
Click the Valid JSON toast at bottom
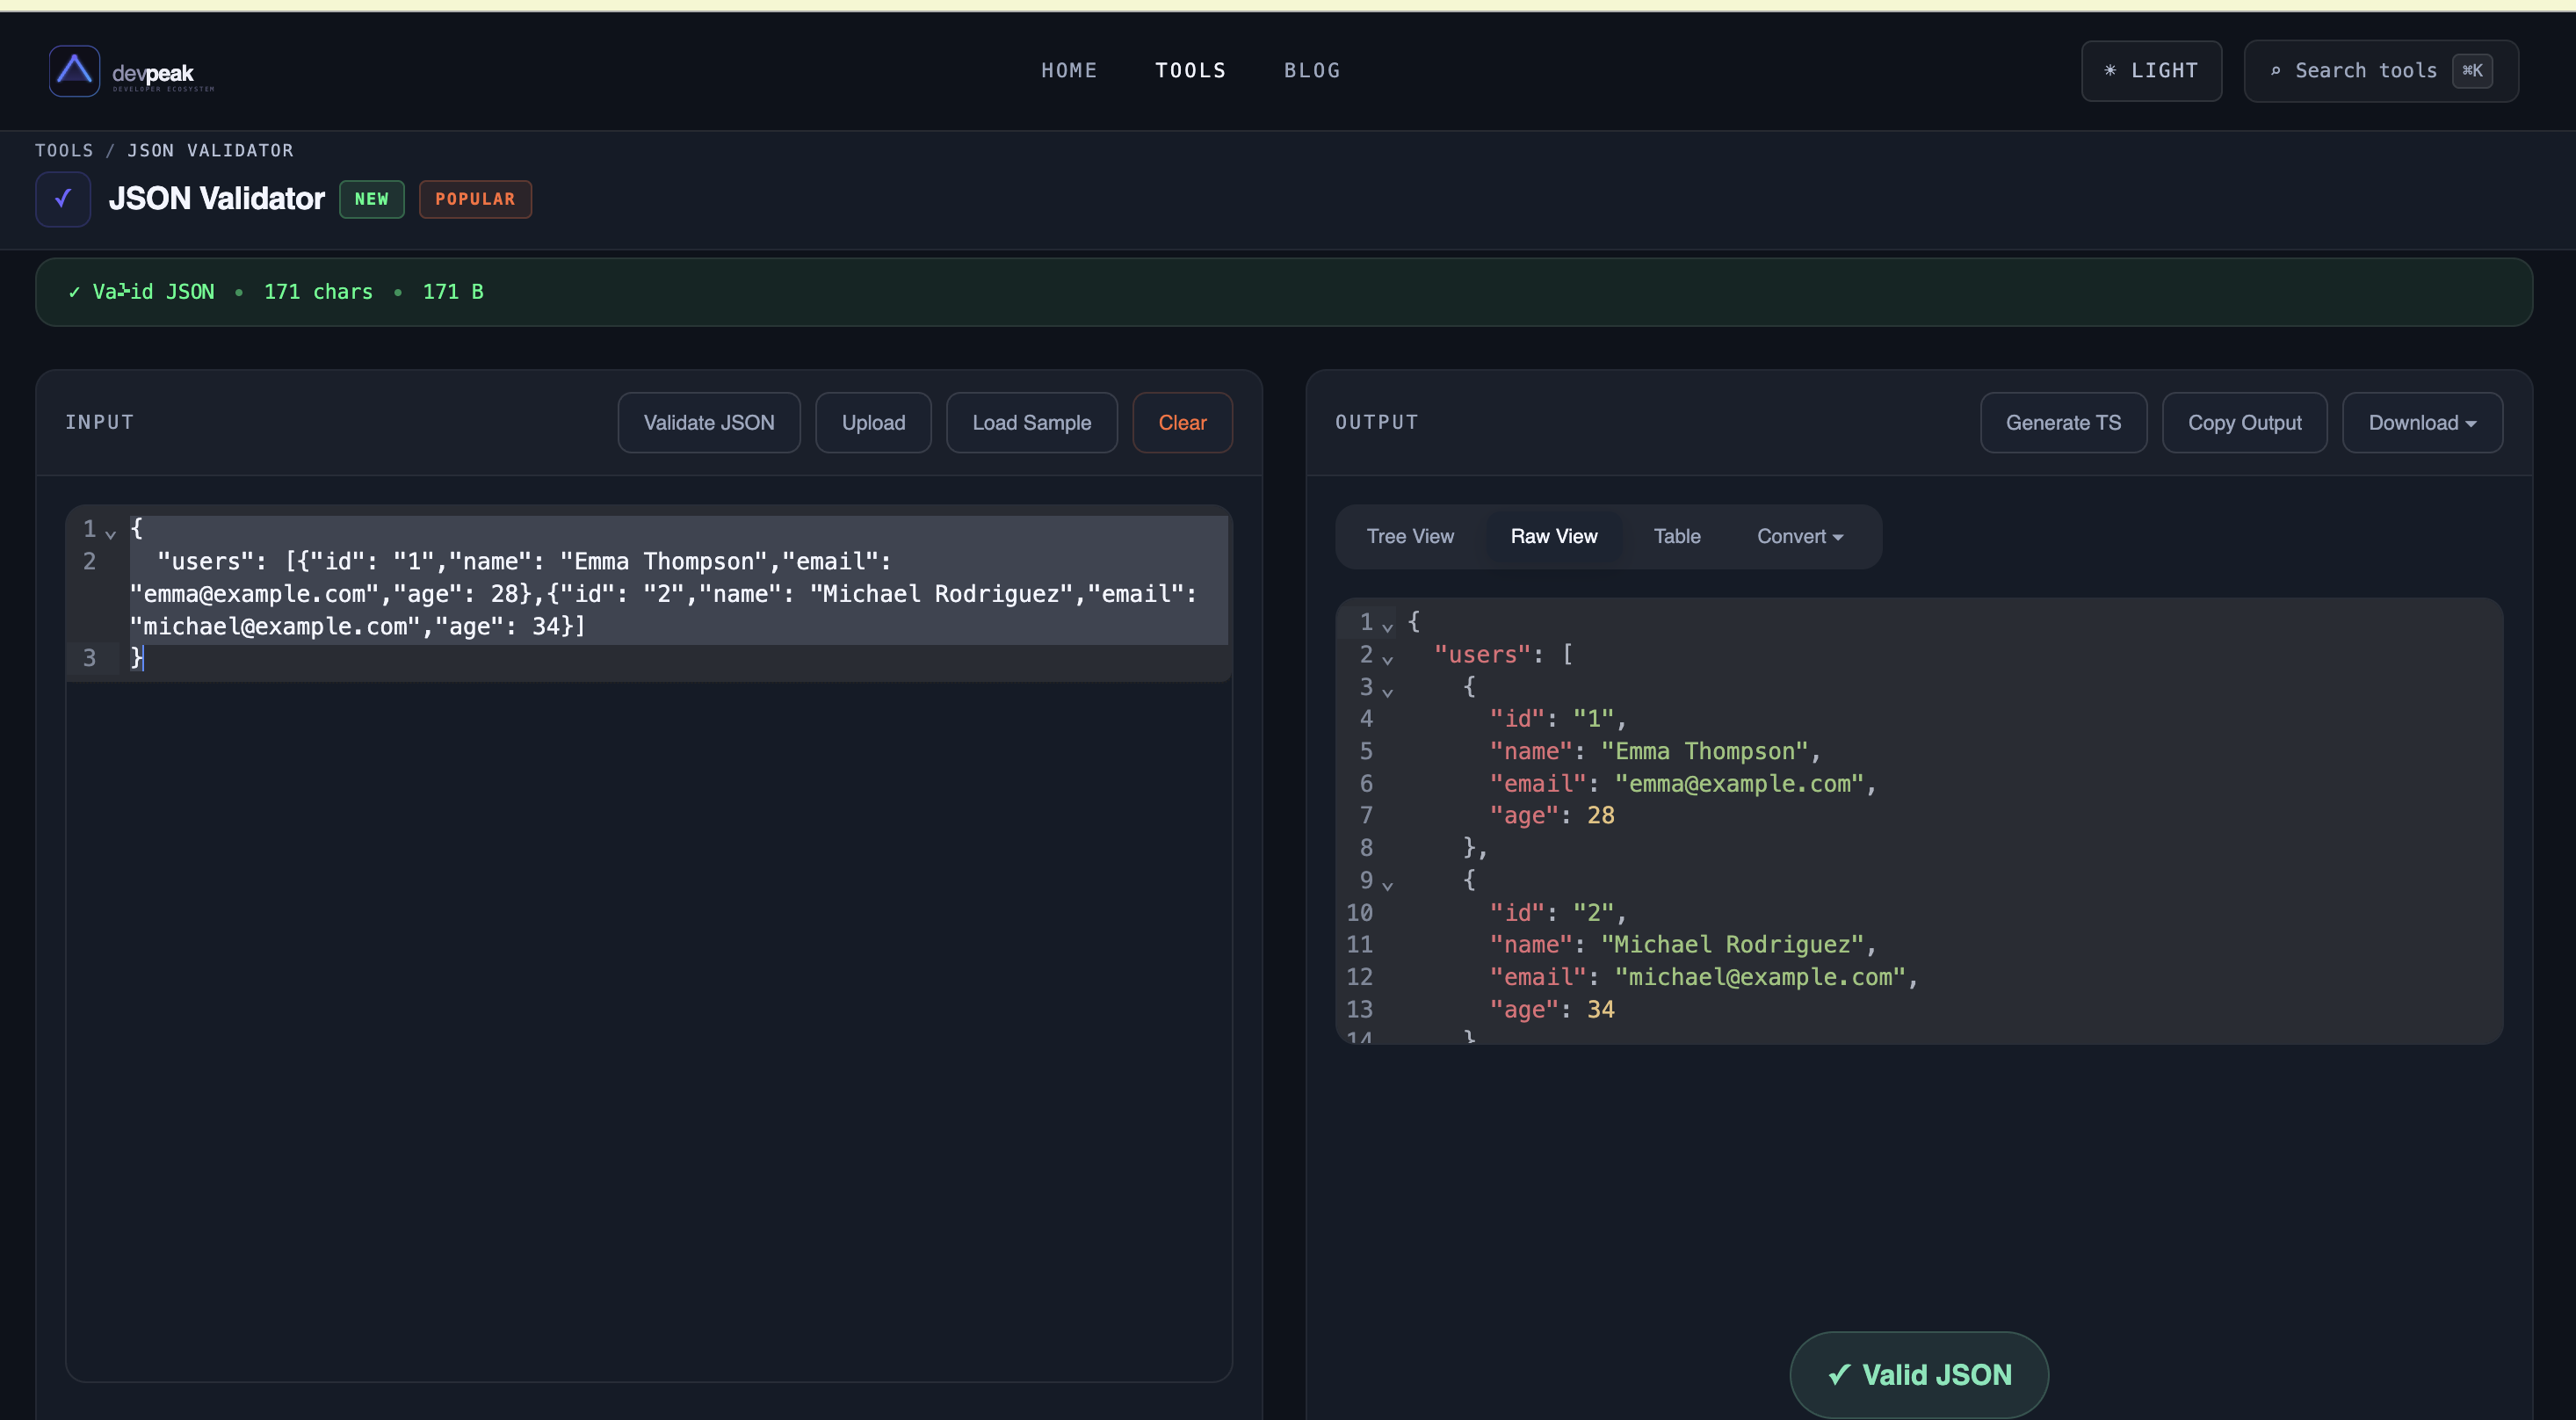pyautogui.click(x=1918, y=1374)
